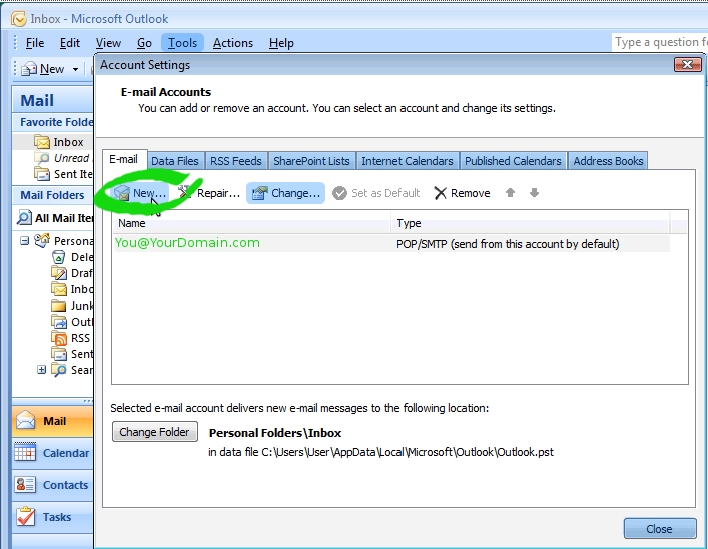The image size is (708, 549).
Task: Select the E-mail tab
Action: tap(124, 159)
